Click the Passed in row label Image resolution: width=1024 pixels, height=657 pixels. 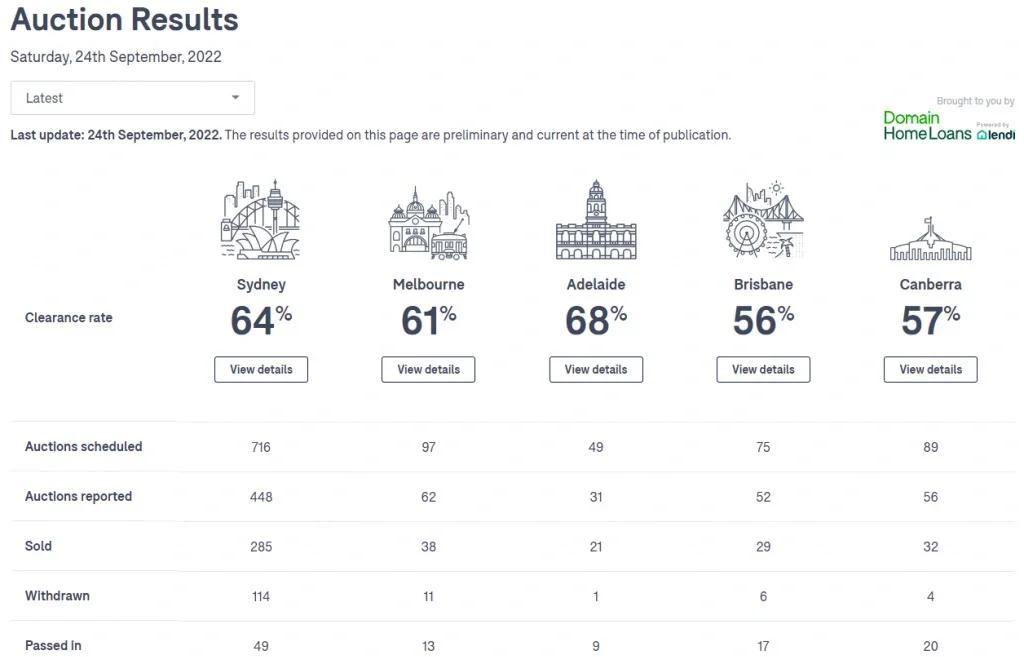(x=53, y=646)
